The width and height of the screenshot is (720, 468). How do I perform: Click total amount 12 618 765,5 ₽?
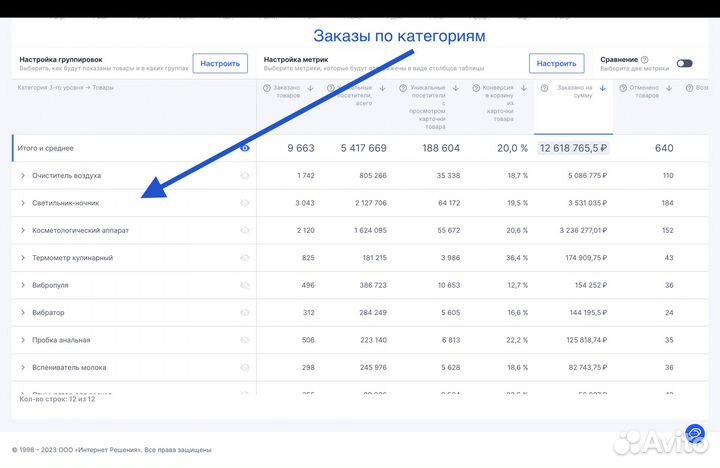[x=573, y=148]
